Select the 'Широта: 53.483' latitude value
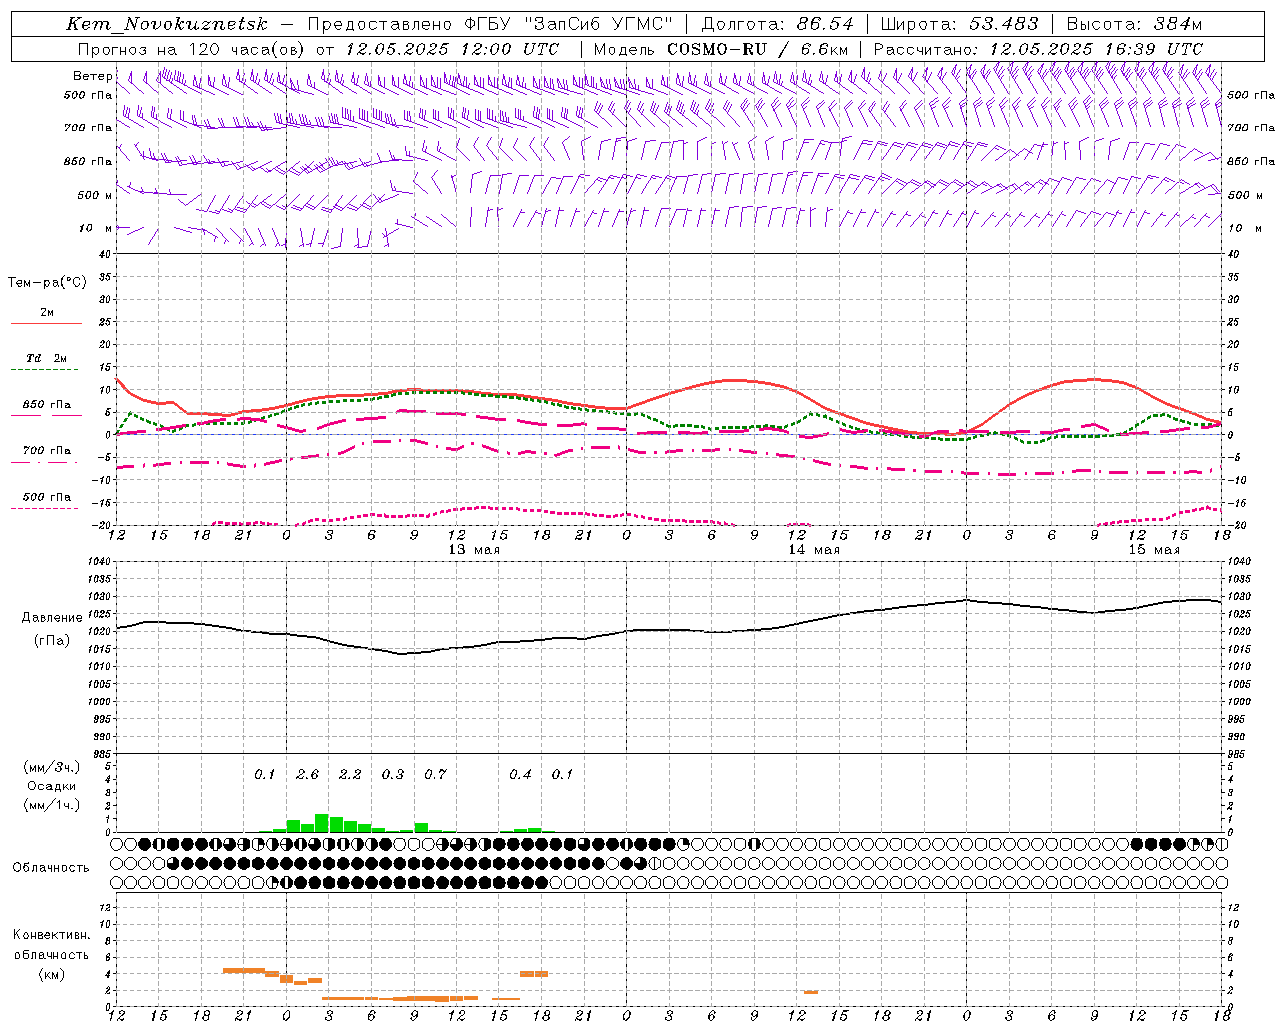This screenshot has height=1024, width=1280. (x=959, y=24)
